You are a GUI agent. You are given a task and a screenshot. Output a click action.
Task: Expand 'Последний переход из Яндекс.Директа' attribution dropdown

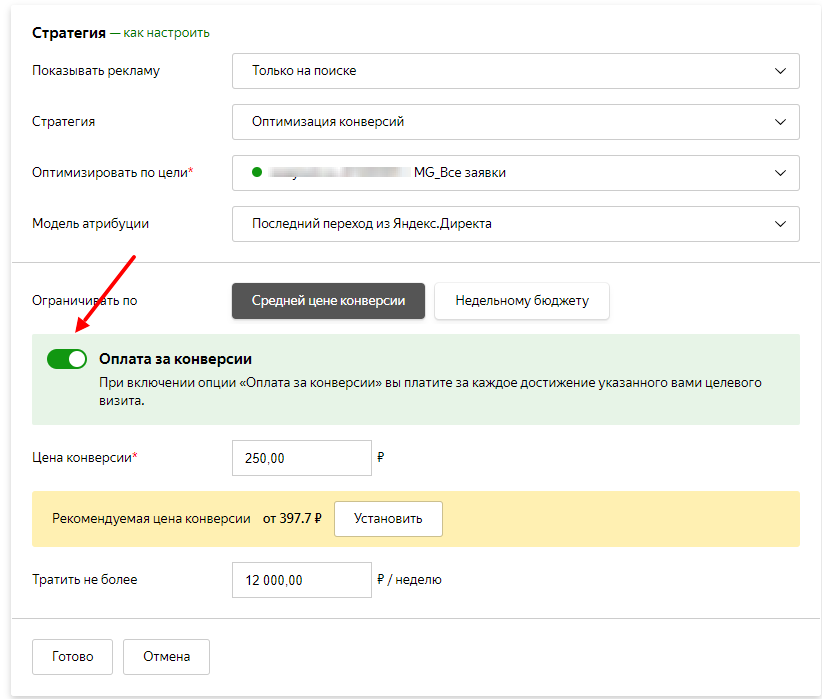(500, 224)
